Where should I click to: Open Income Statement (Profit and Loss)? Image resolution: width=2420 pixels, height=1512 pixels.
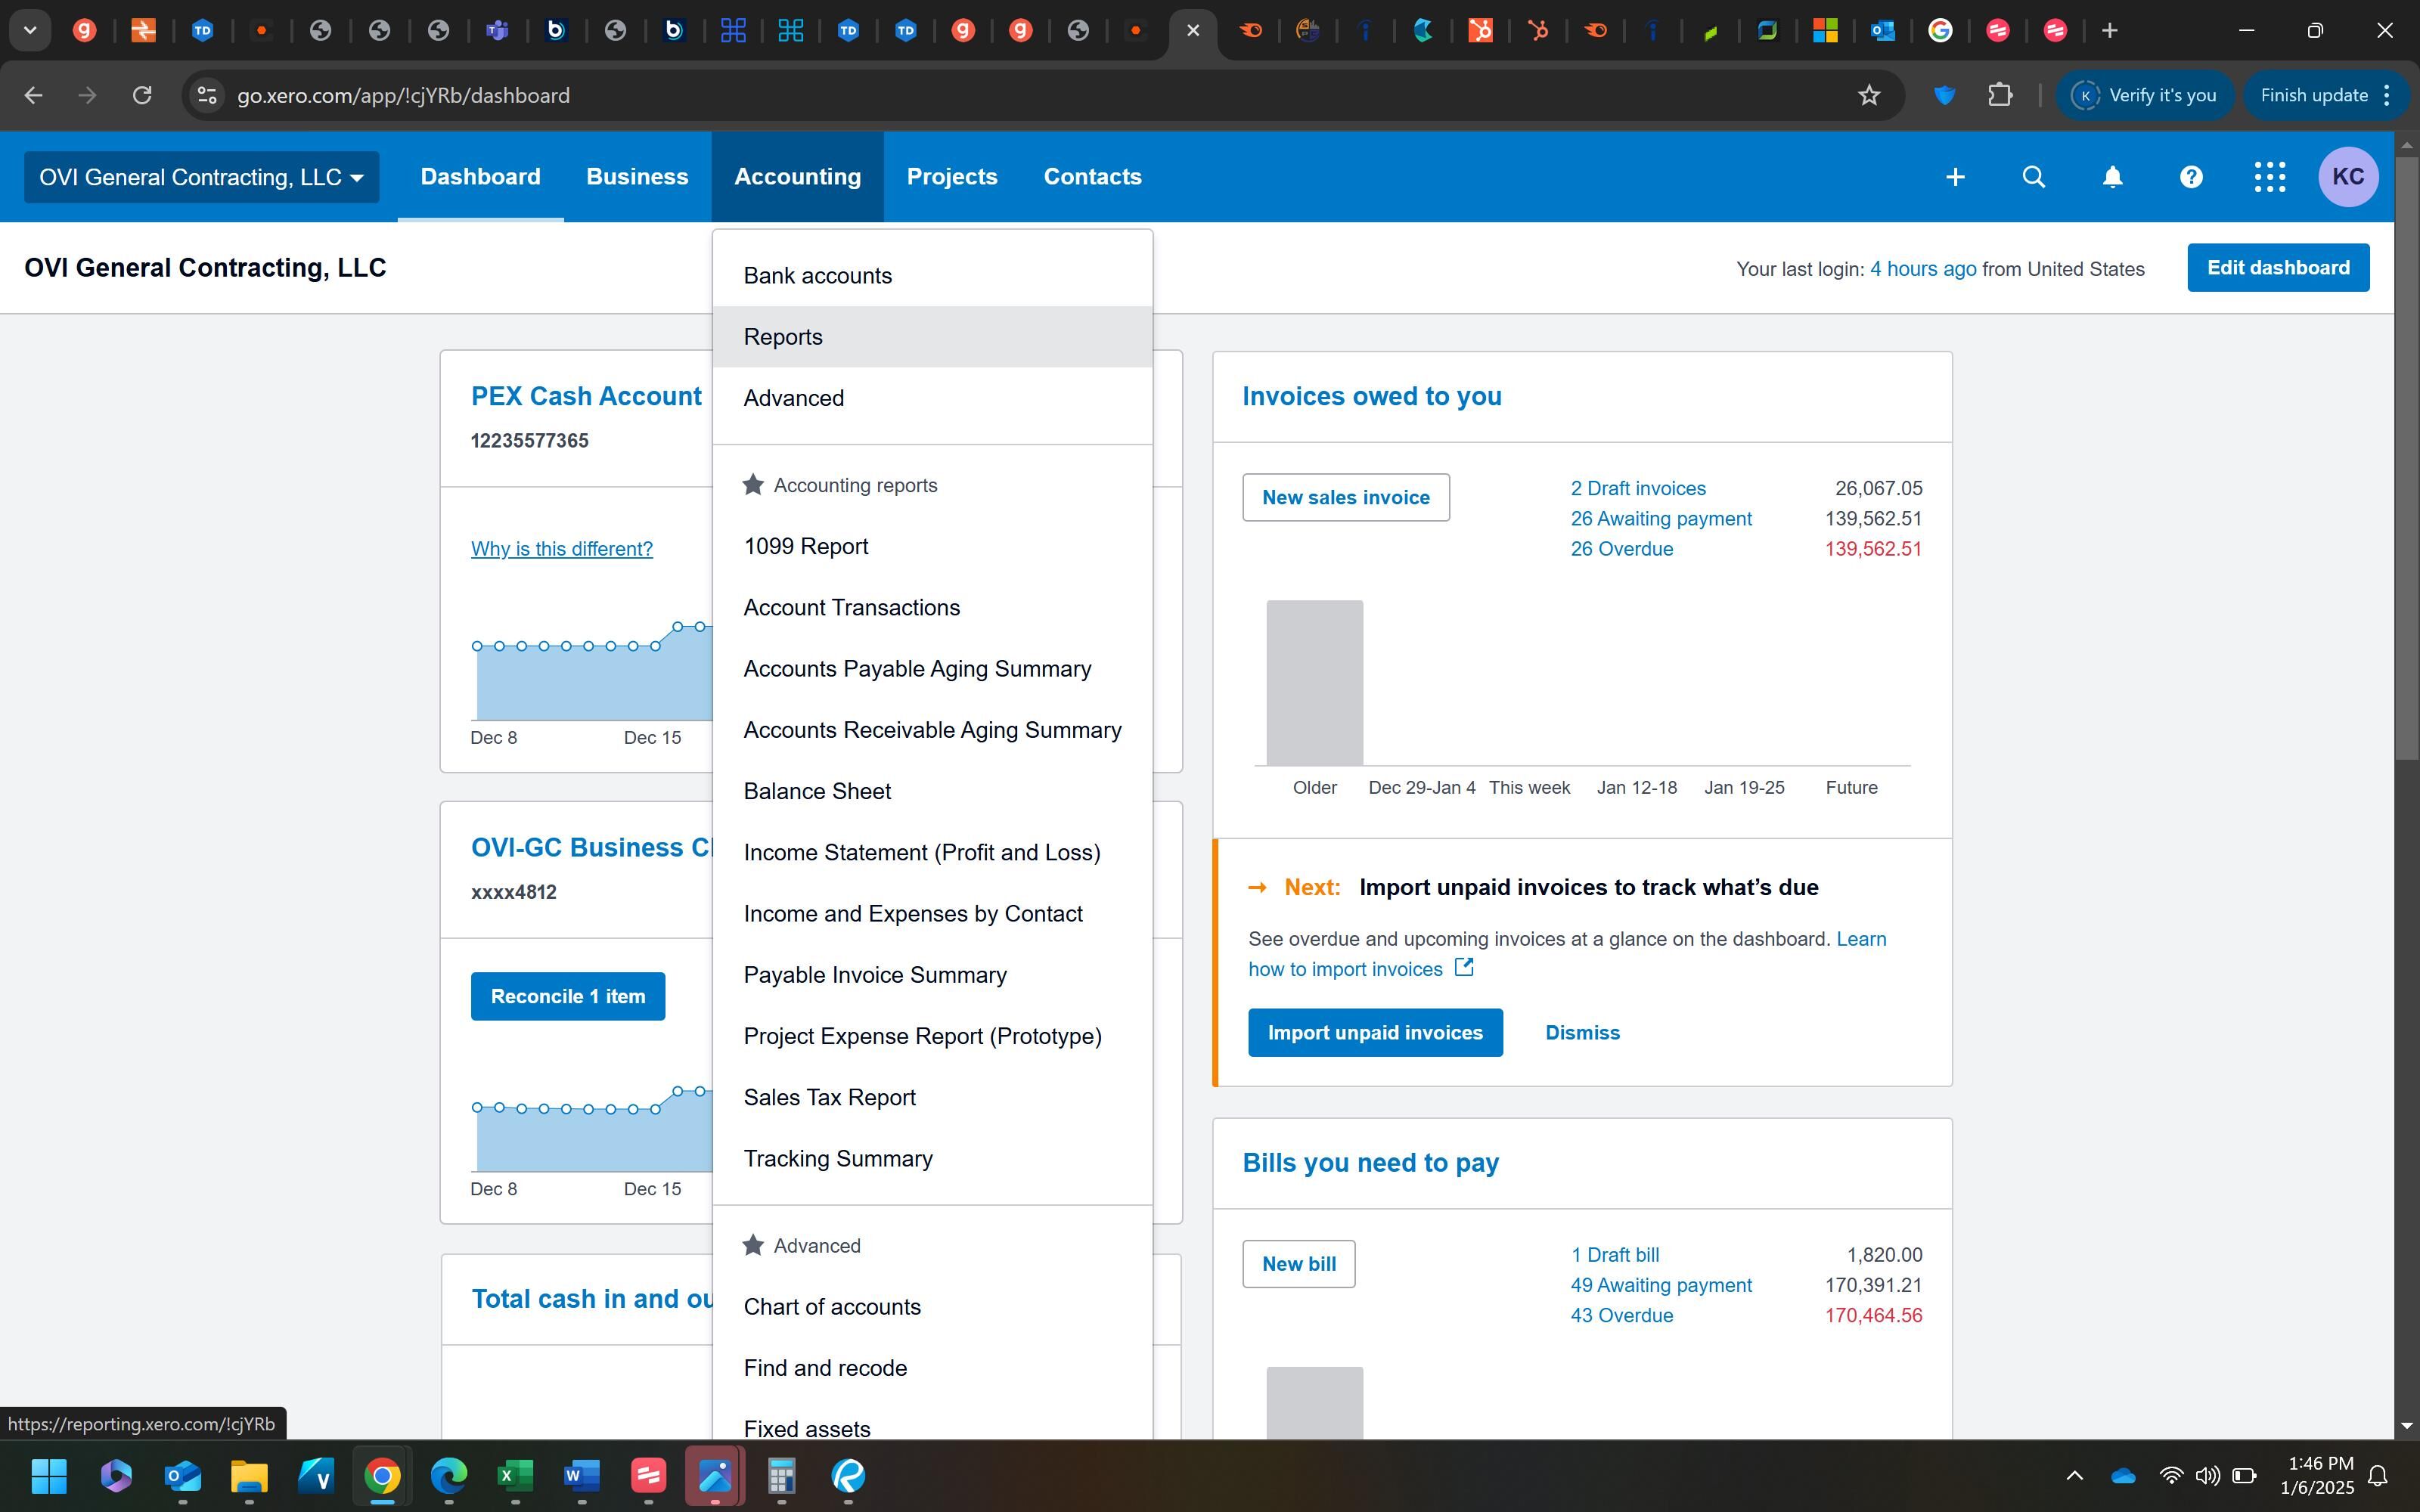(x=932, y=852)
